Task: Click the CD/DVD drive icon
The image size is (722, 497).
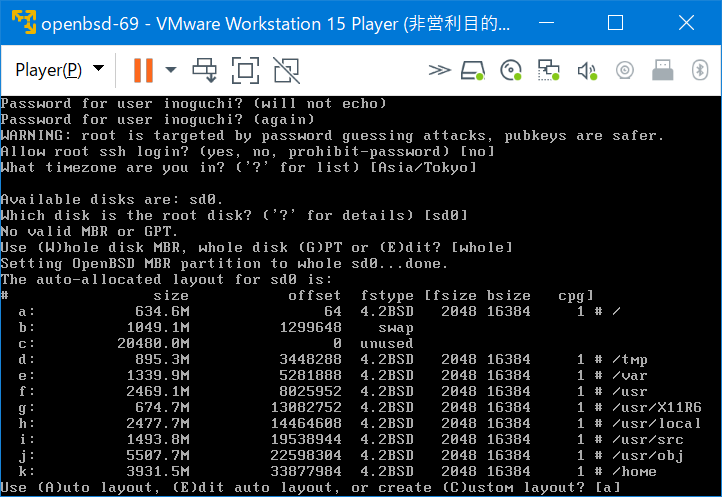Action: tap(511, 70)
